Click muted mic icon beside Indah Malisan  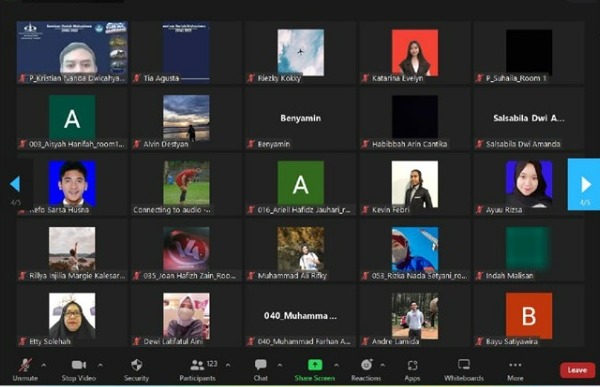pyautogui.click(x=479, y=276)
